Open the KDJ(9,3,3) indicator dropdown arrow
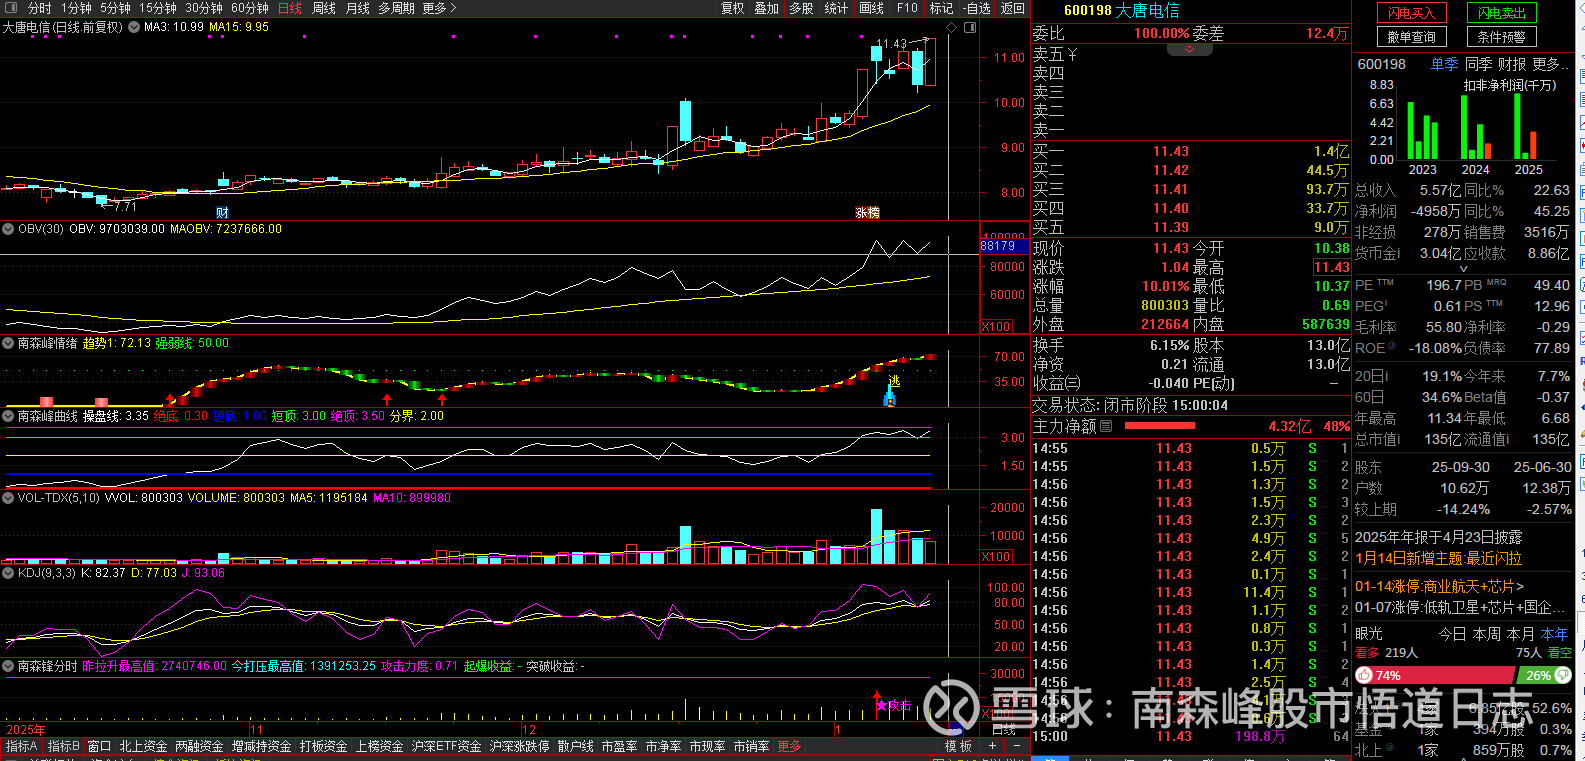The height and width of the screenshot is (761, 1585). click(9, 573)
